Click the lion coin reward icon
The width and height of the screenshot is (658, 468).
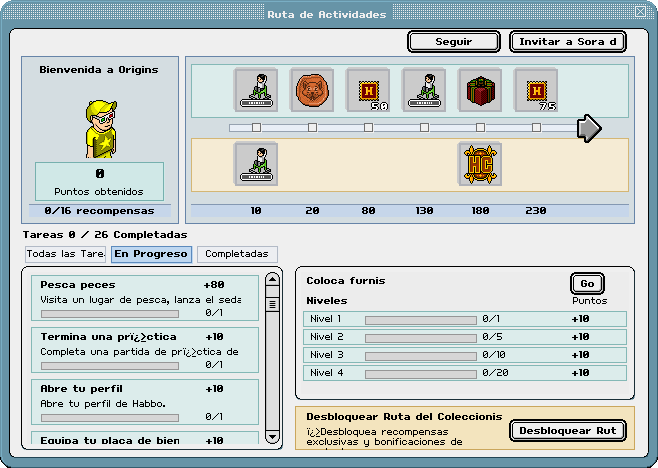coord(312,90)
